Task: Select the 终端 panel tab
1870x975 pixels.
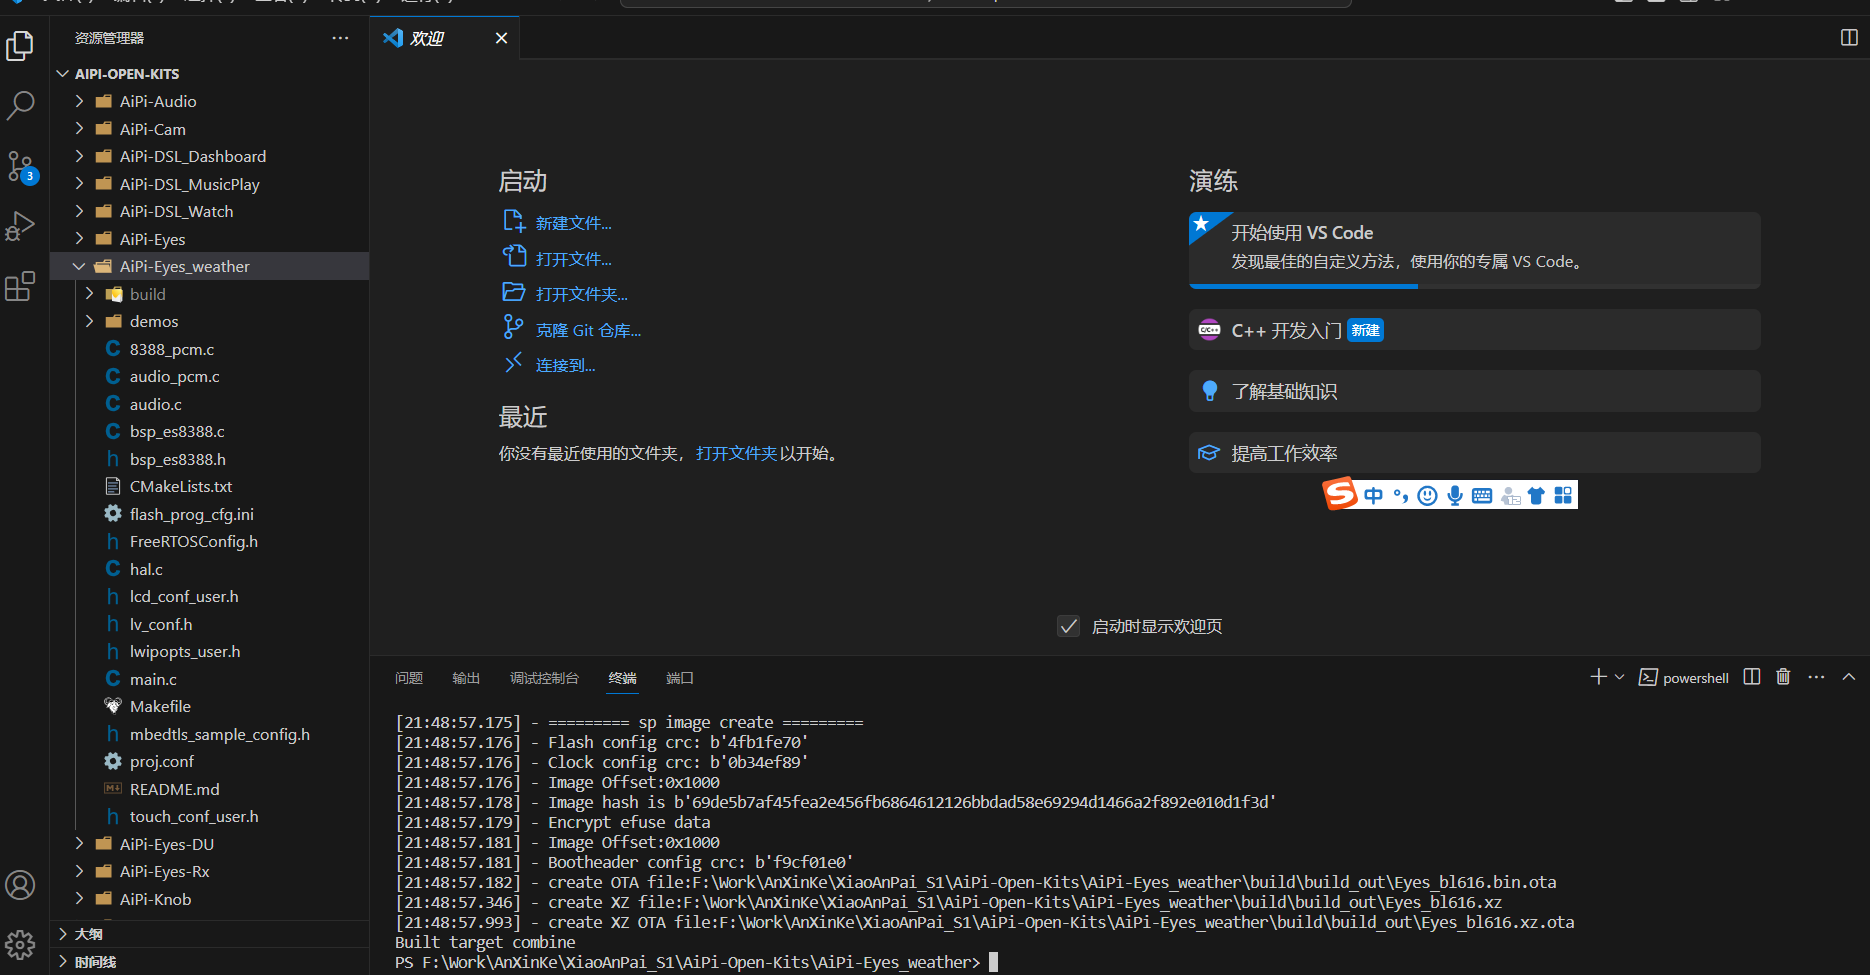Action: (x=622, y=678)
